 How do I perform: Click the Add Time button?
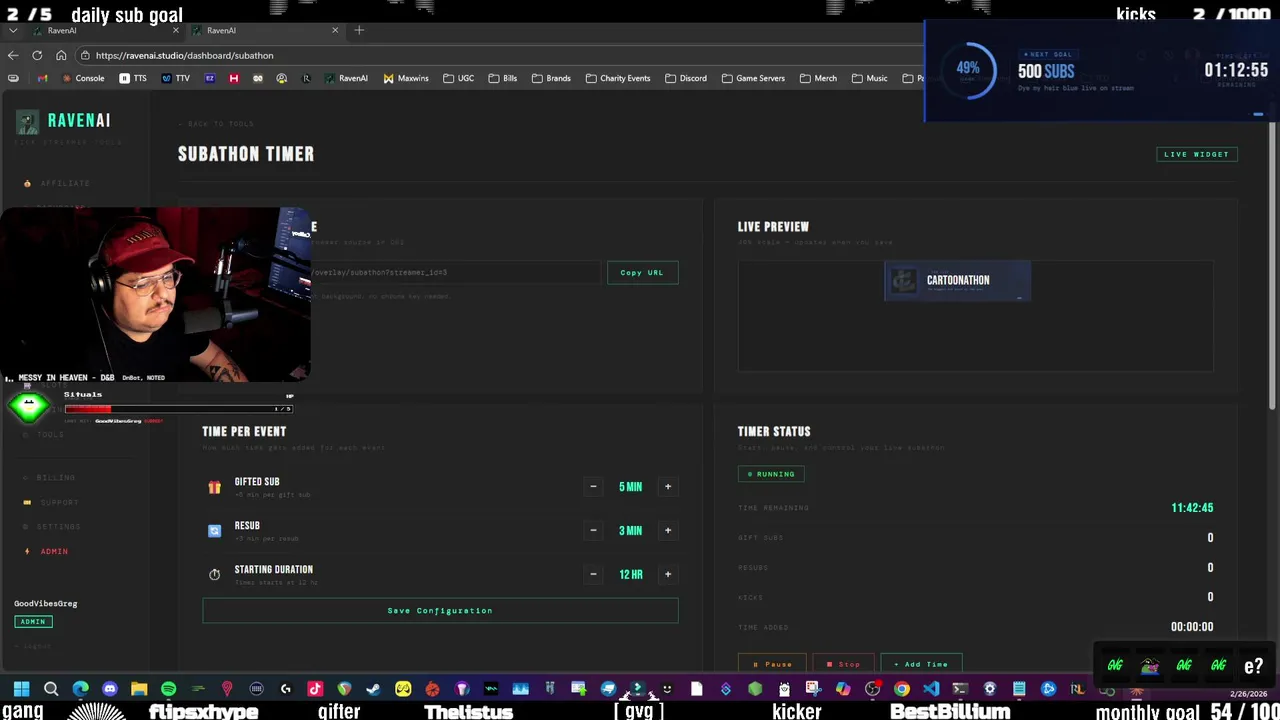(x=921, y=664)
